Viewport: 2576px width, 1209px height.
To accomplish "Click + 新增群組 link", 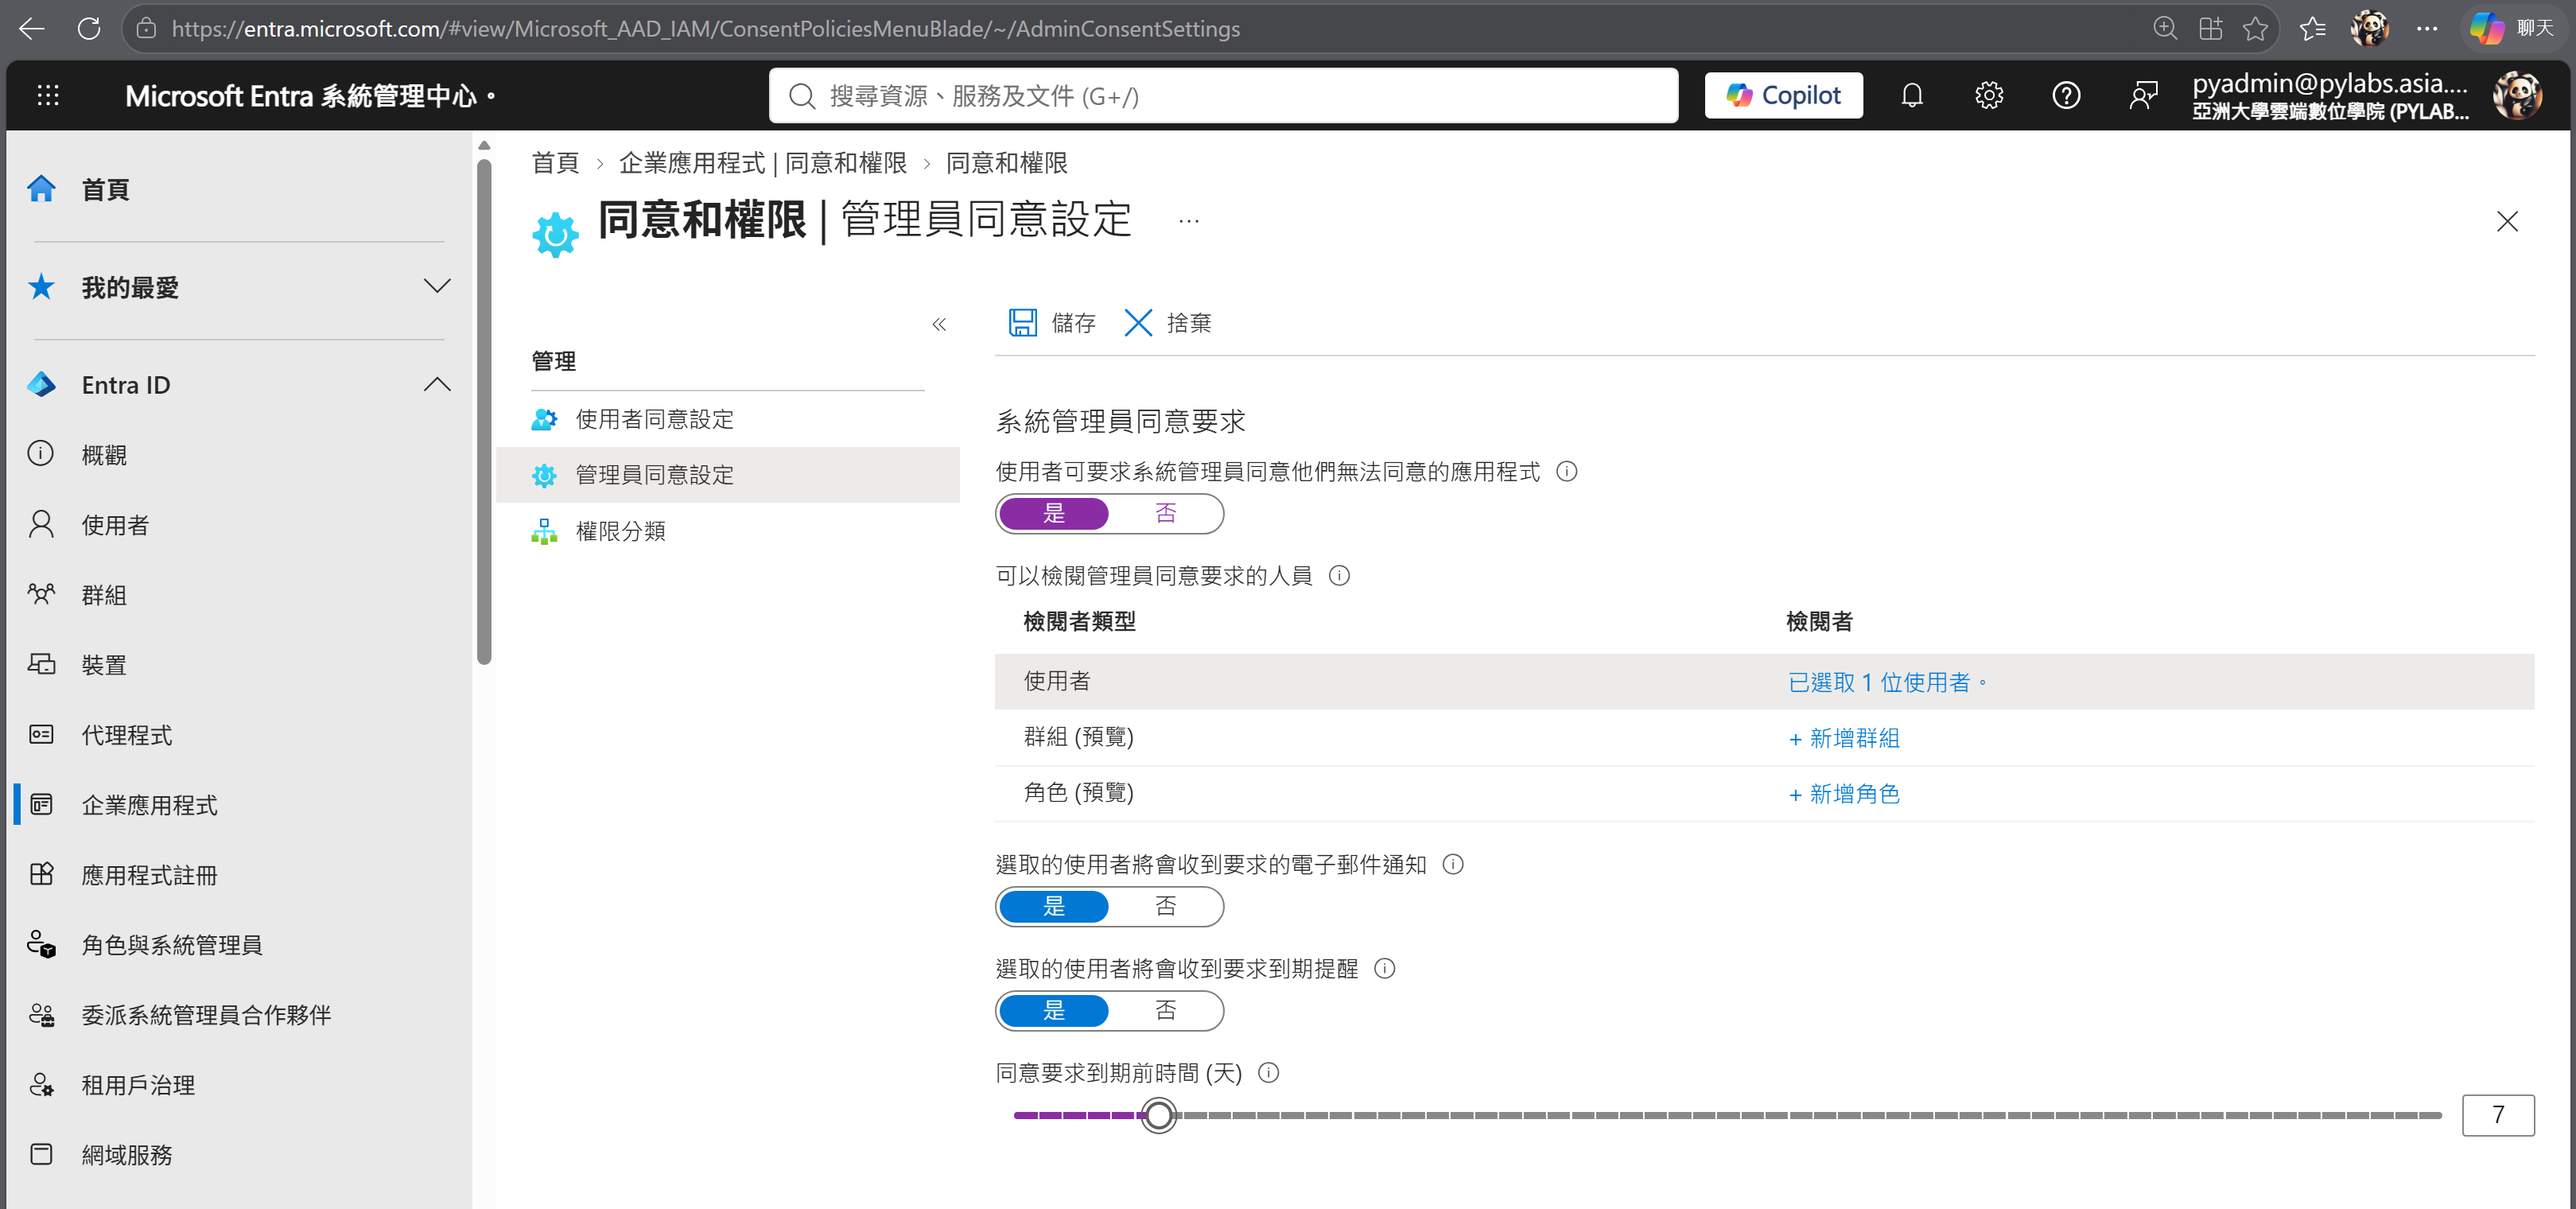I will (x=1844, y=739).
